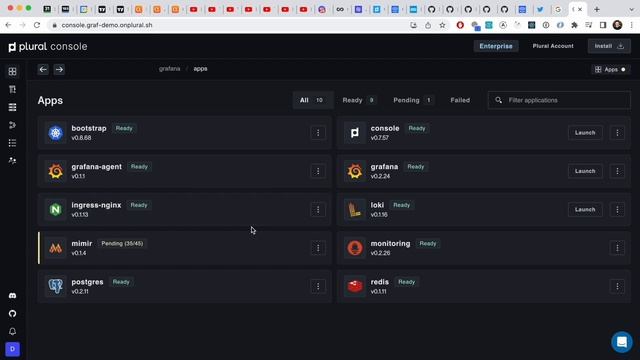Open the chat support bubble
This screenshot has width=640, height=360.
[x=622, y=342]
